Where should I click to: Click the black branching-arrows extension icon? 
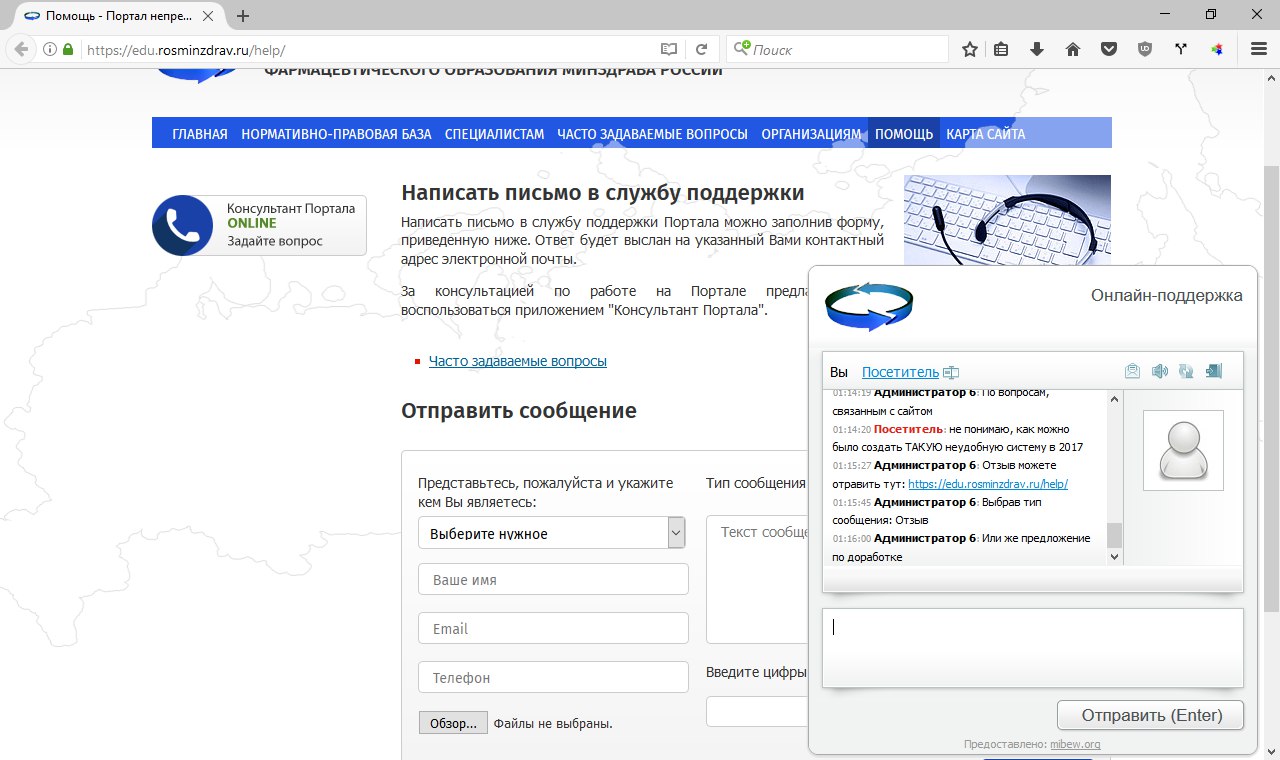(1181, 49)
